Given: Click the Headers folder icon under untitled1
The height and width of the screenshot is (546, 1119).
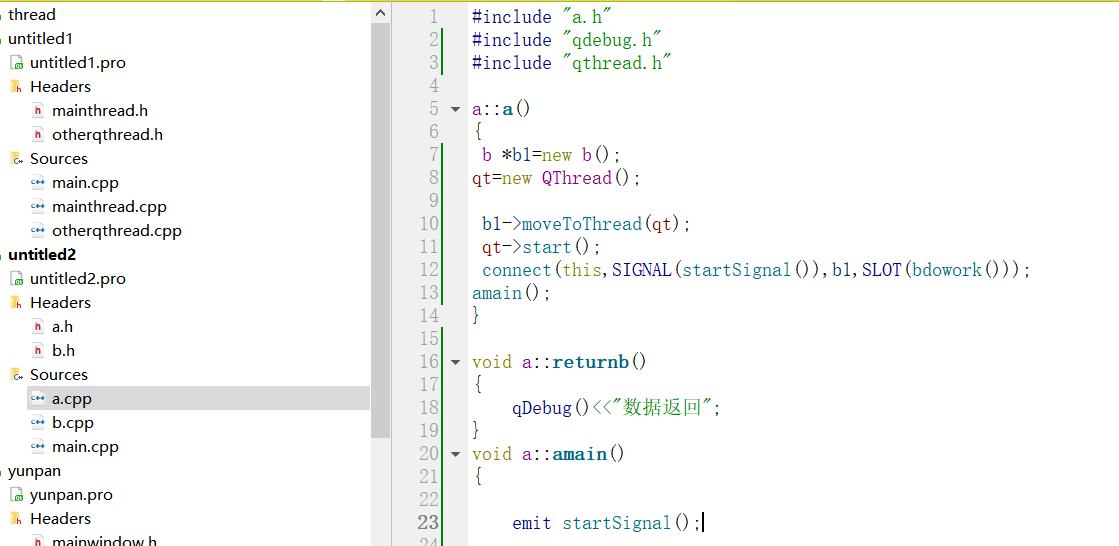Looking at the screenshot, I should [16, 86].
